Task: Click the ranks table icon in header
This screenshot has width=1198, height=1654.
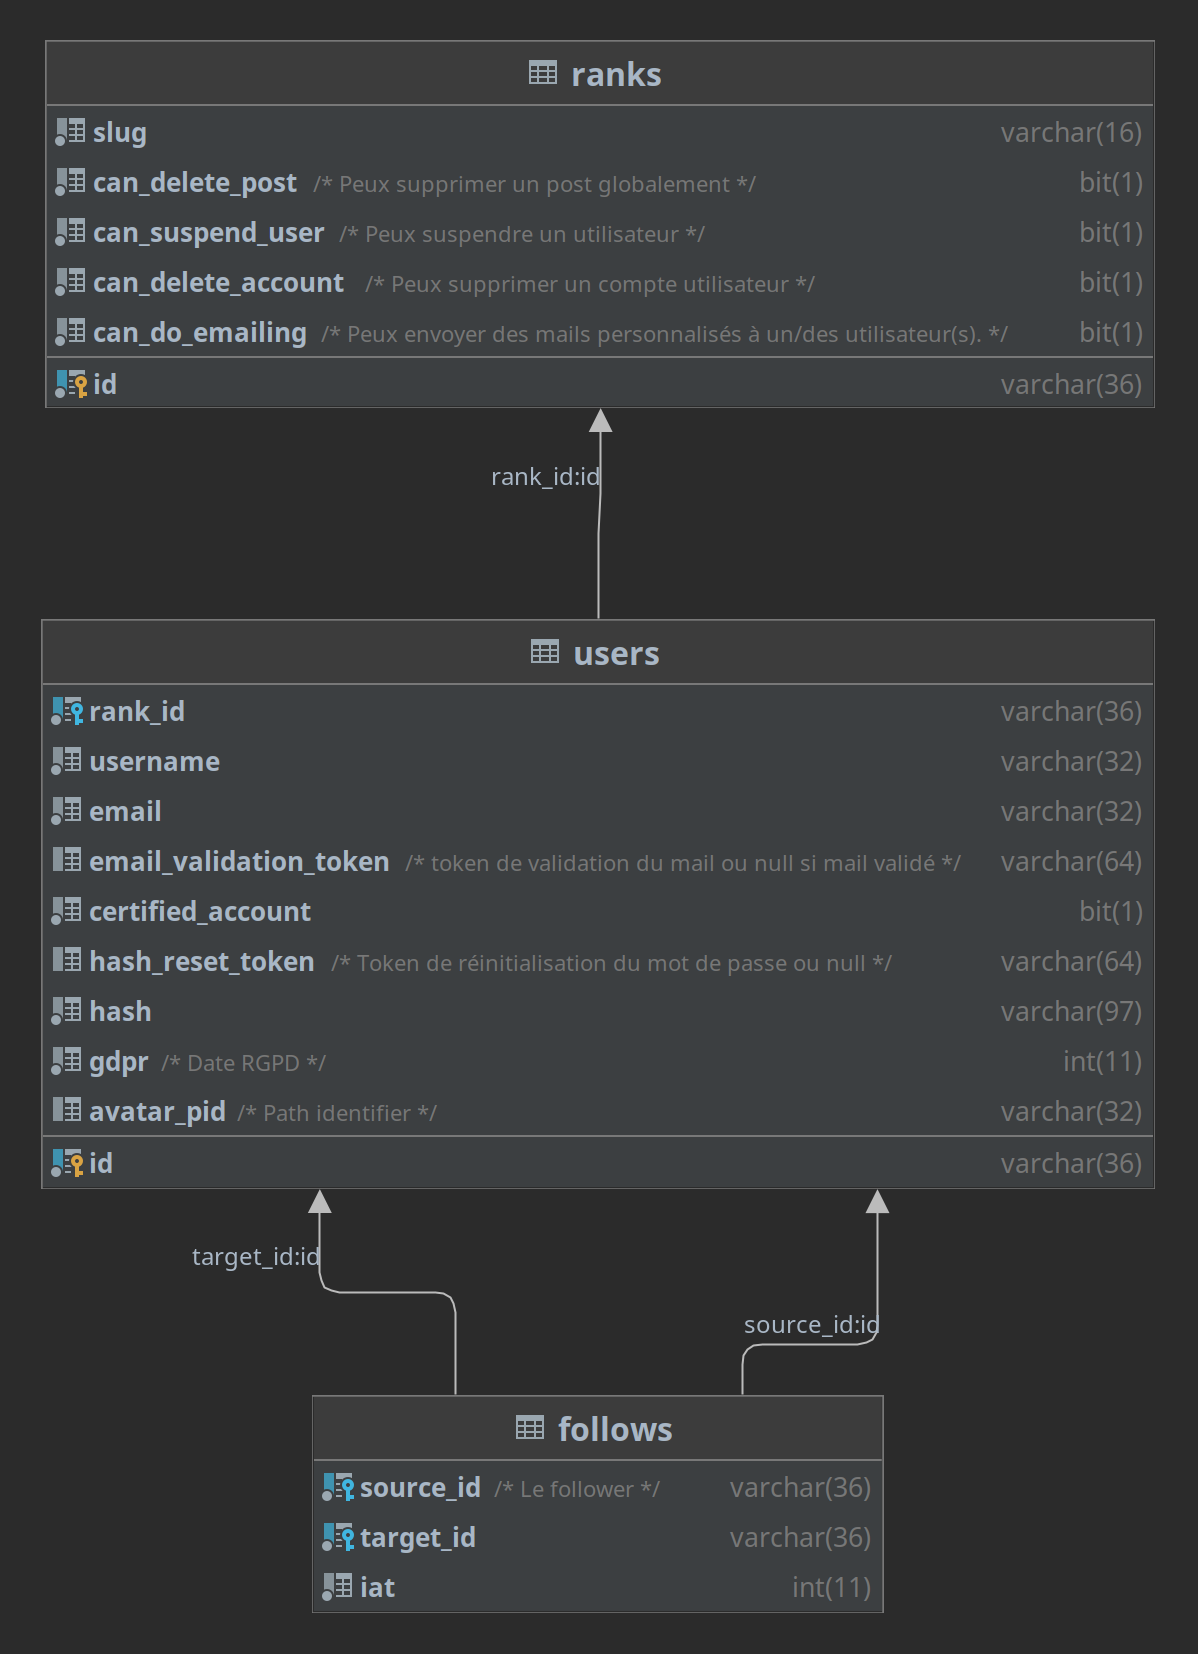Action: pos(543,73)
